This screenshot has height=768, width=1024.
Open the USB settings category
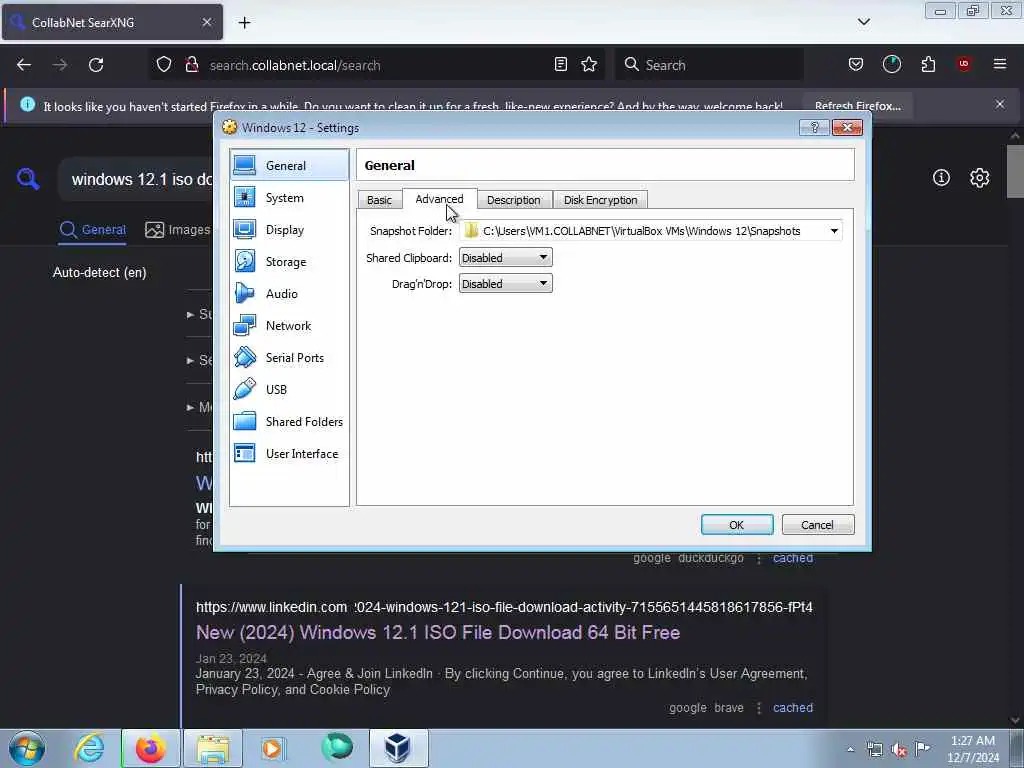pos(289,389)
